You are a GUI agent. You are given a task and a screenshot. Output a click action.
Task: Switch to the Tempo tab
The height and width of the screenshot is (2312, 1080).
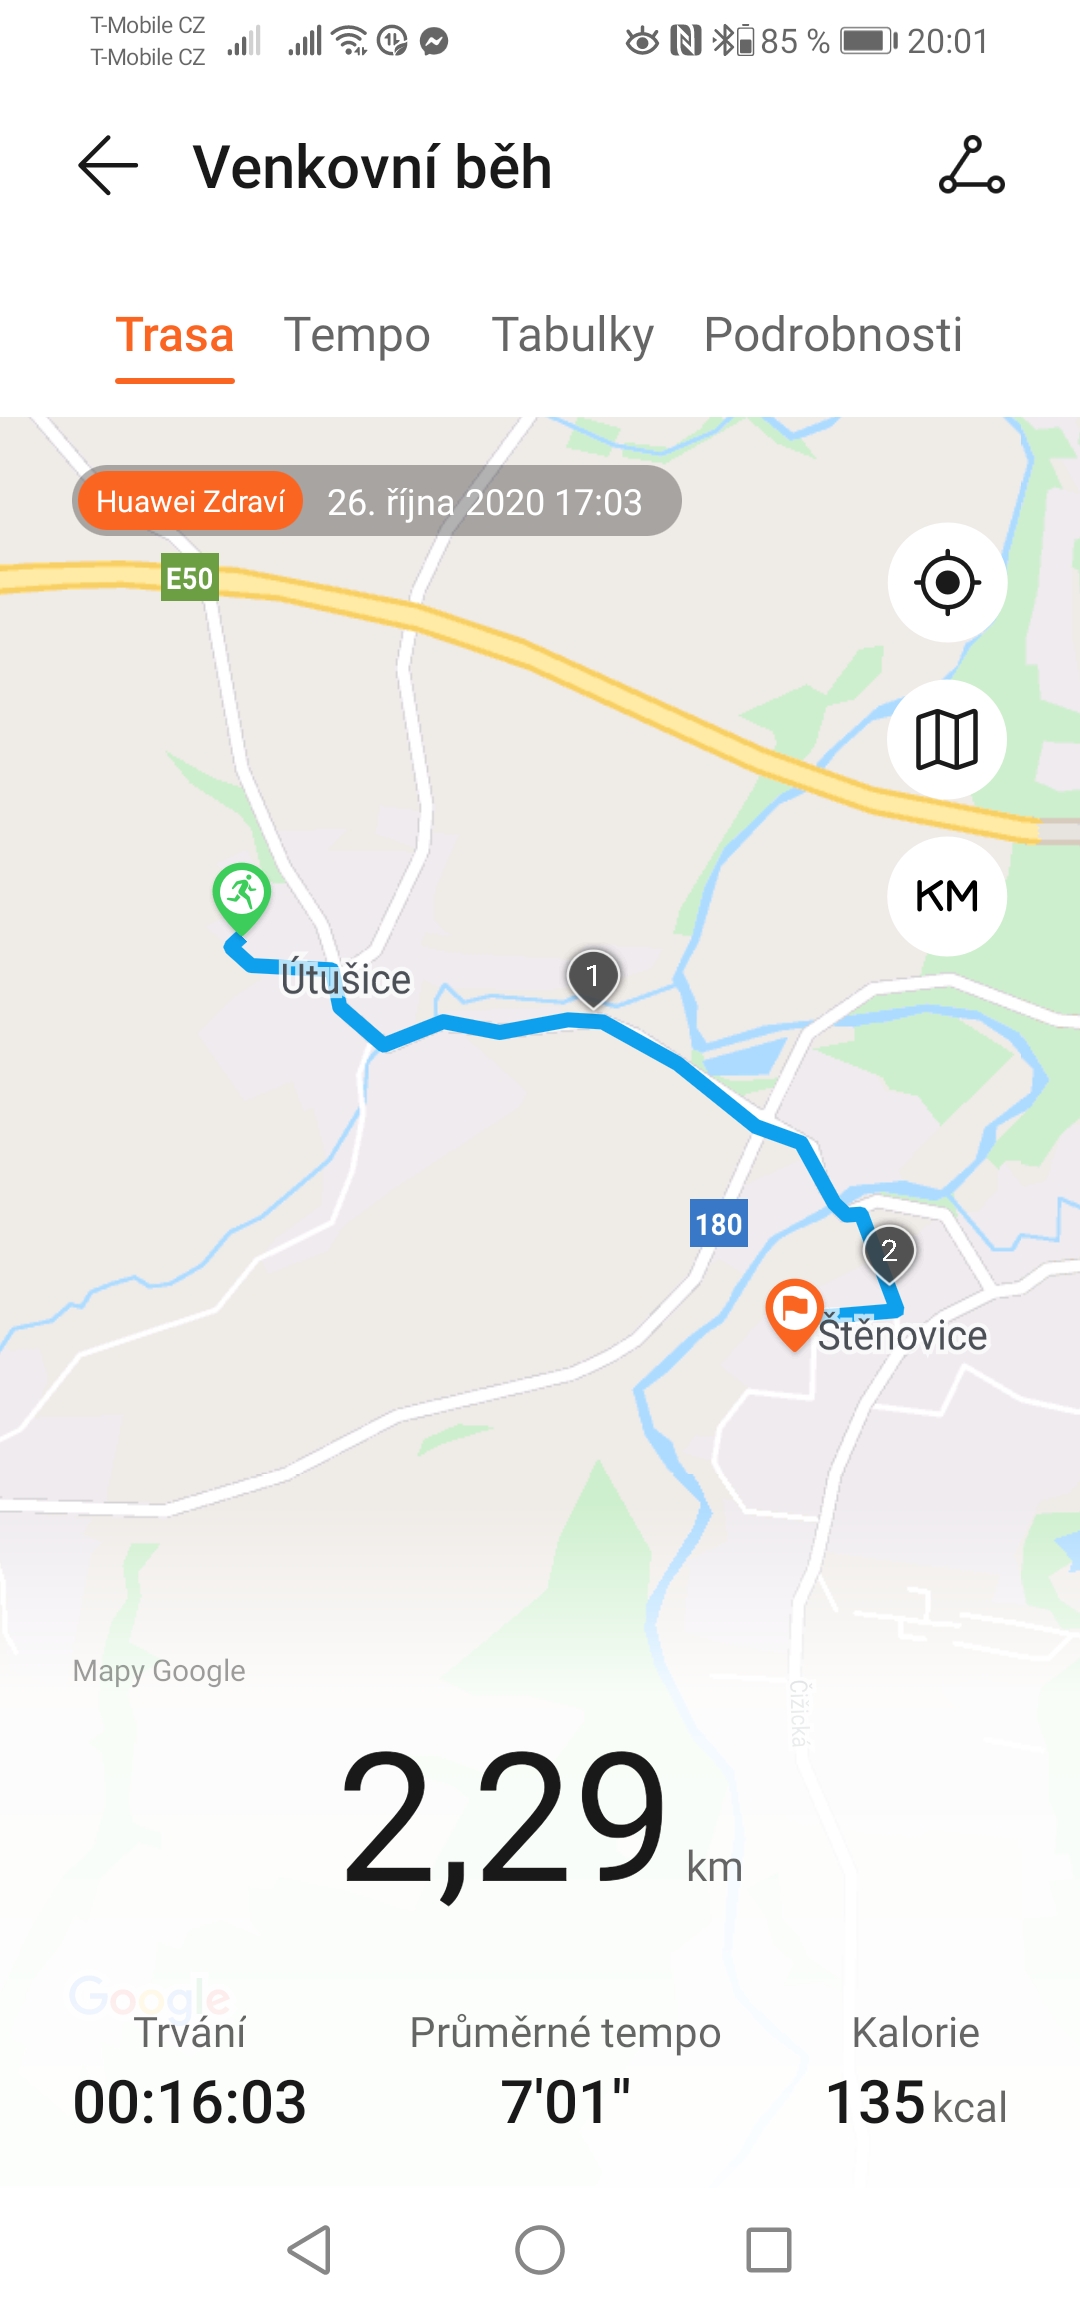coord(357,335)
